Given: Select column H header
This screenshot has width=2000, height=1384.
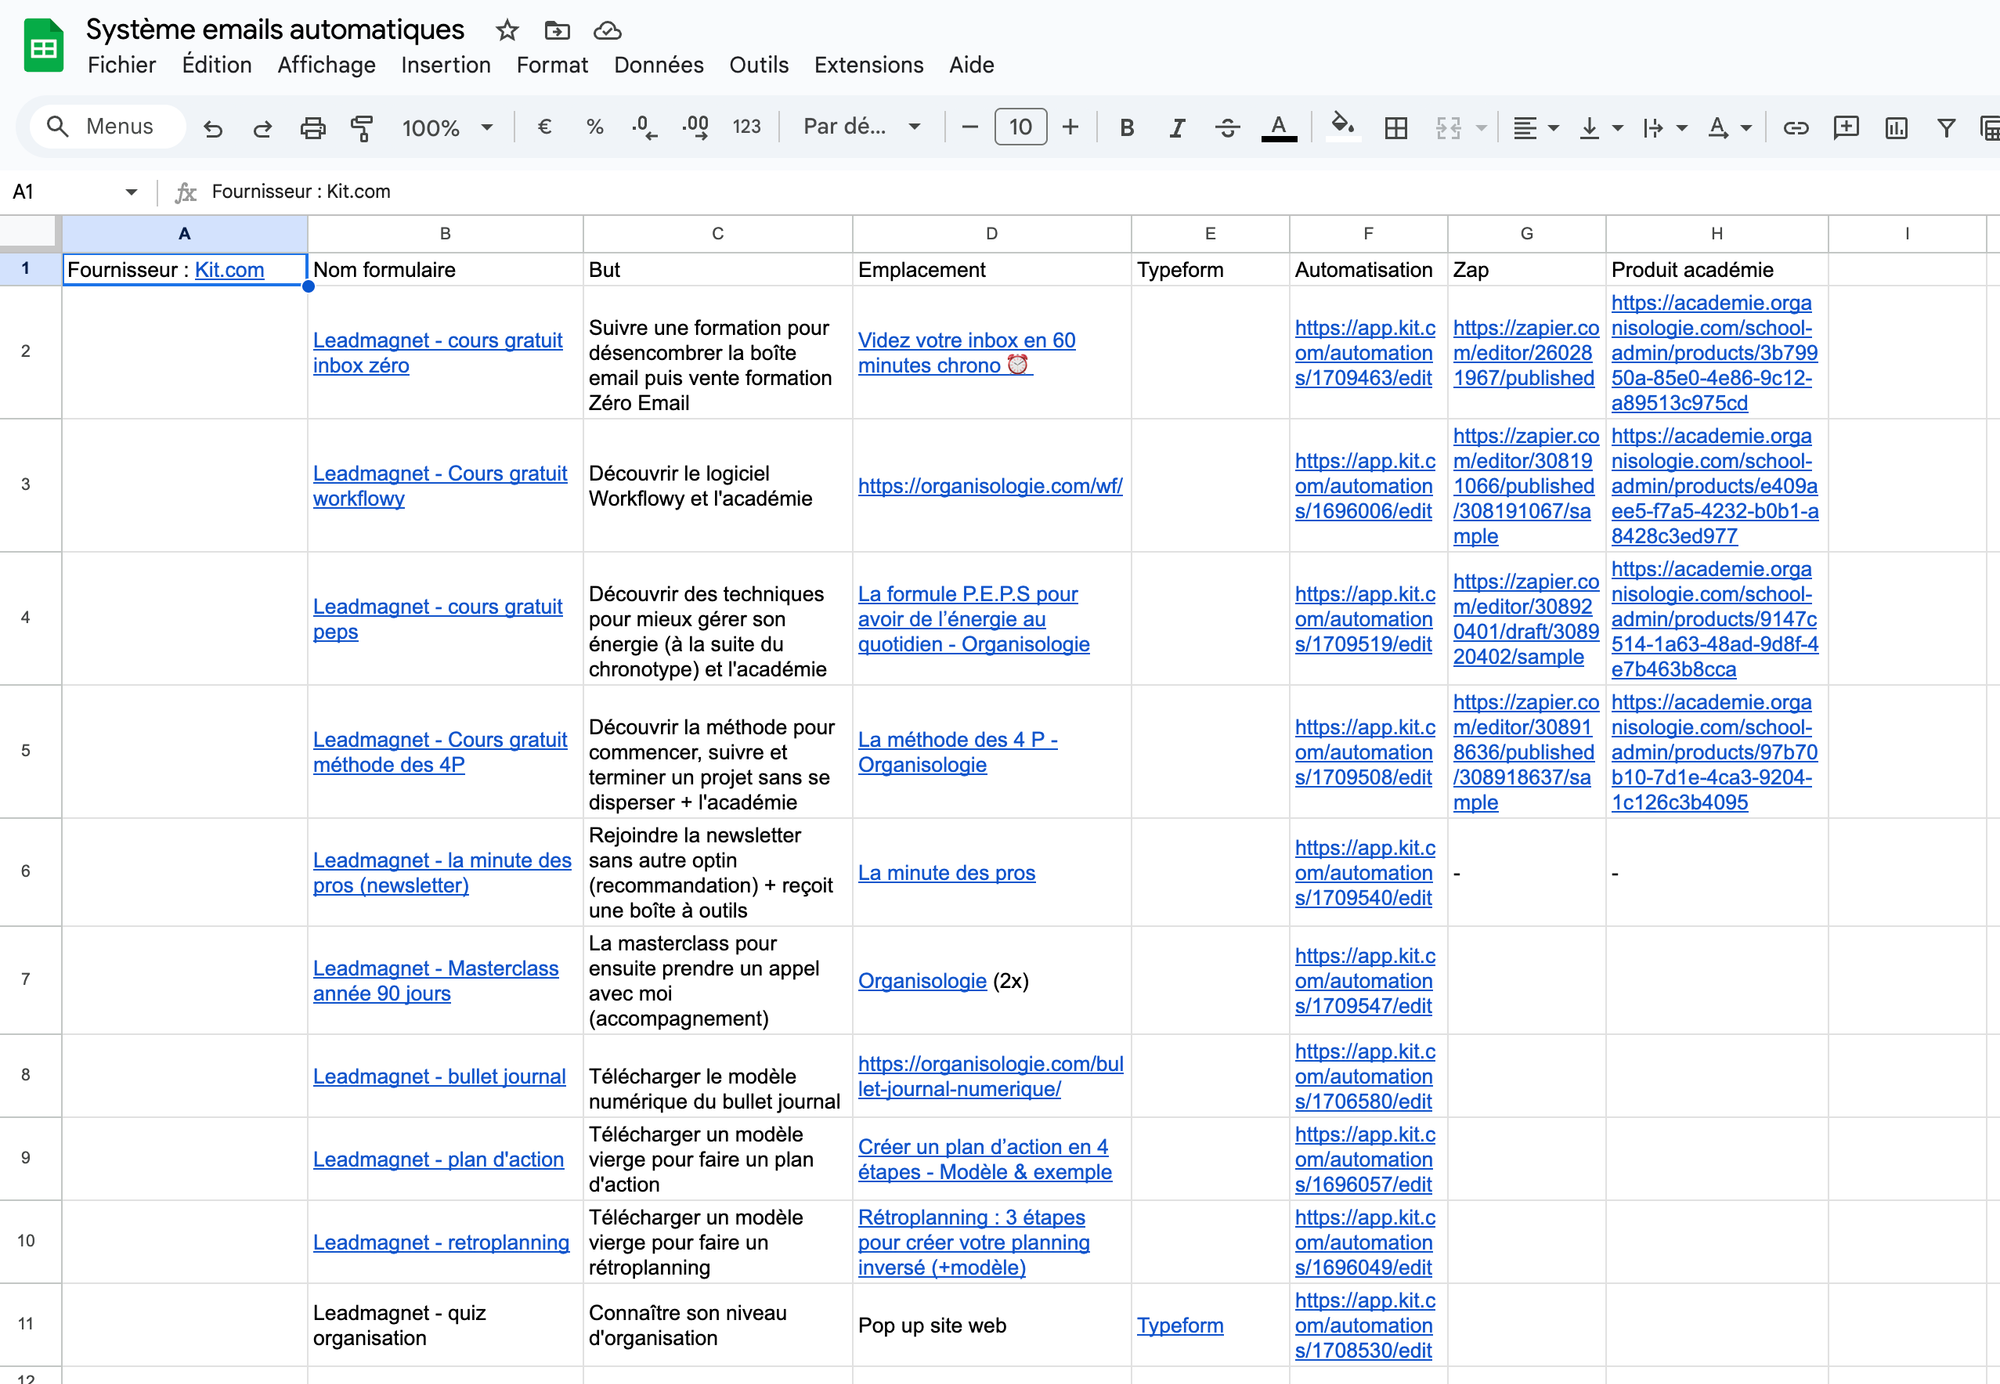Looking at the screenshot, I should [1717, 233].
